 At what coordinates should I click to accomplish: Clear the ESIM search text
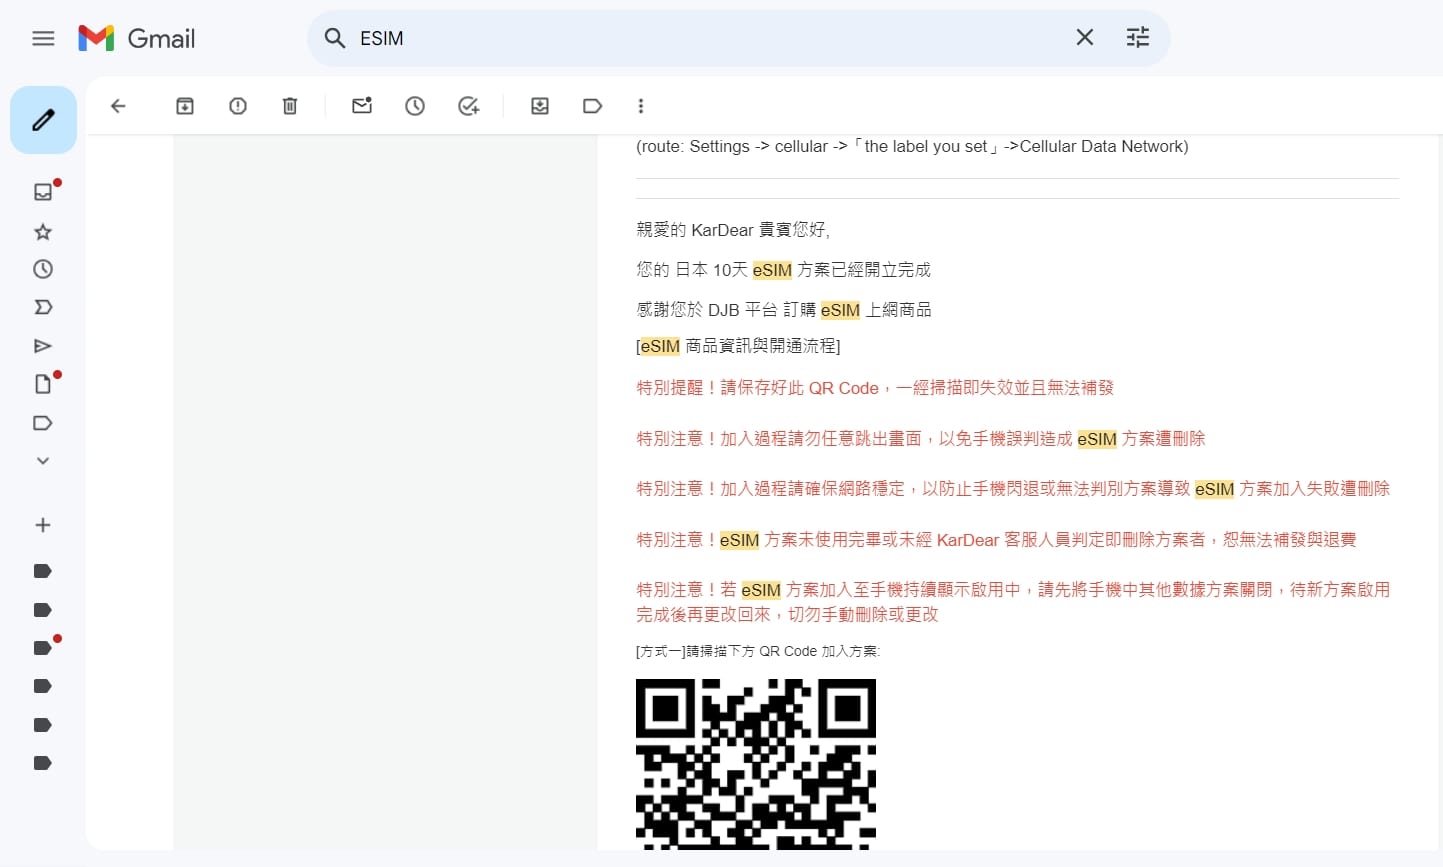pyautogui.click(x=1085, y=38)
